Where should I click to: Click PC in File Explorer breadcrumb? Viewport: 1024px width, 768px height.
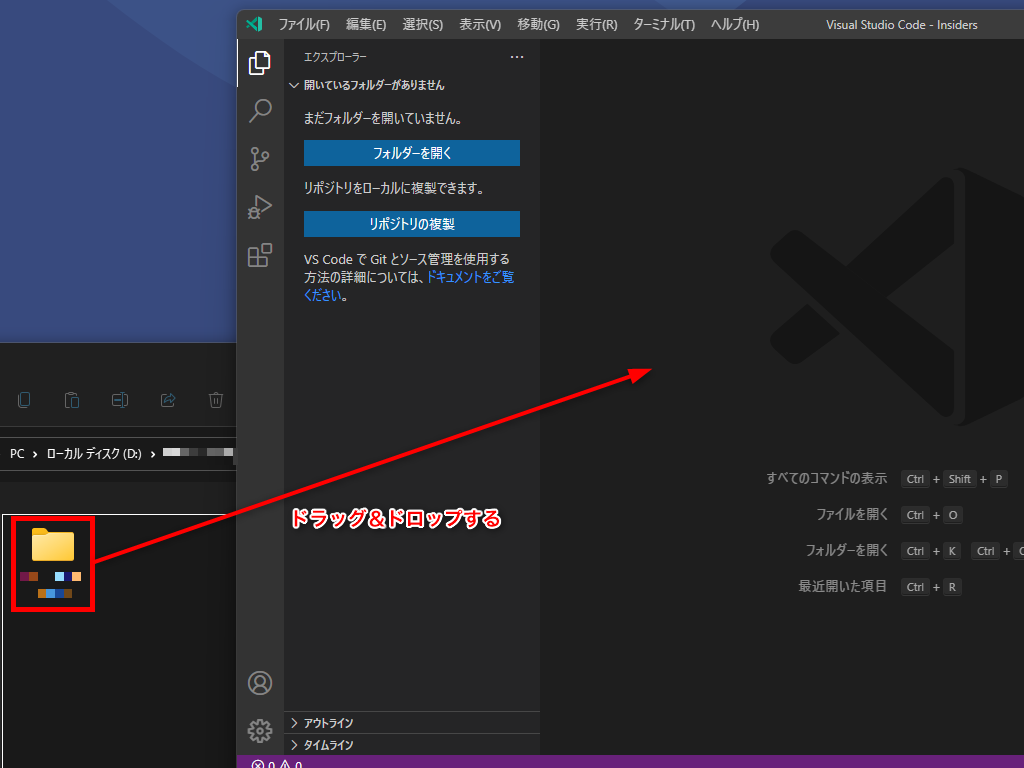tap(17, 454)
